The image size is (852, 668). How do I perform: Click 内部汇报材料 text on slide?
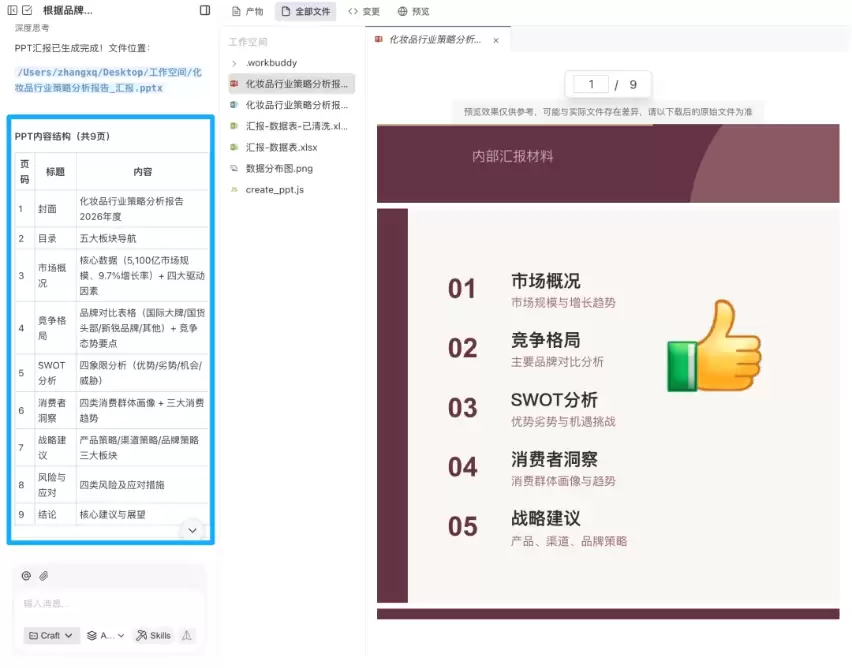[512, 157]
